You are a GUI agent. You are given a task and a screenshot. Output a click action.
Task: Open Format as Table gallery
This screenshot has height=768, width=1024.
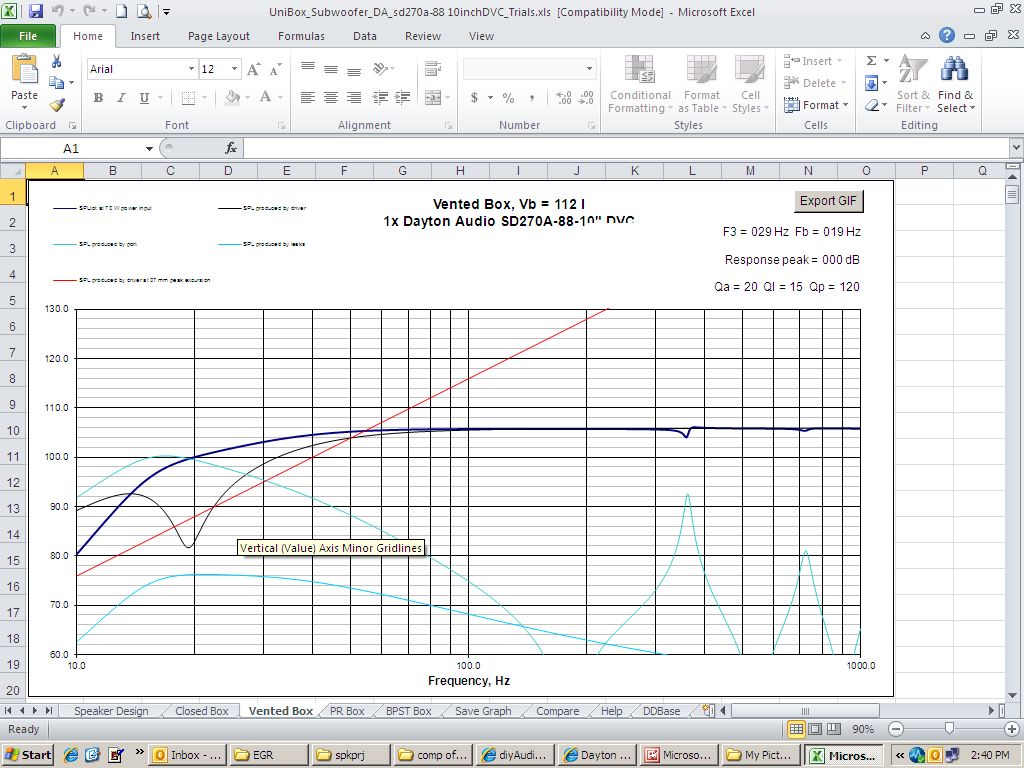[x=702, y=85]
